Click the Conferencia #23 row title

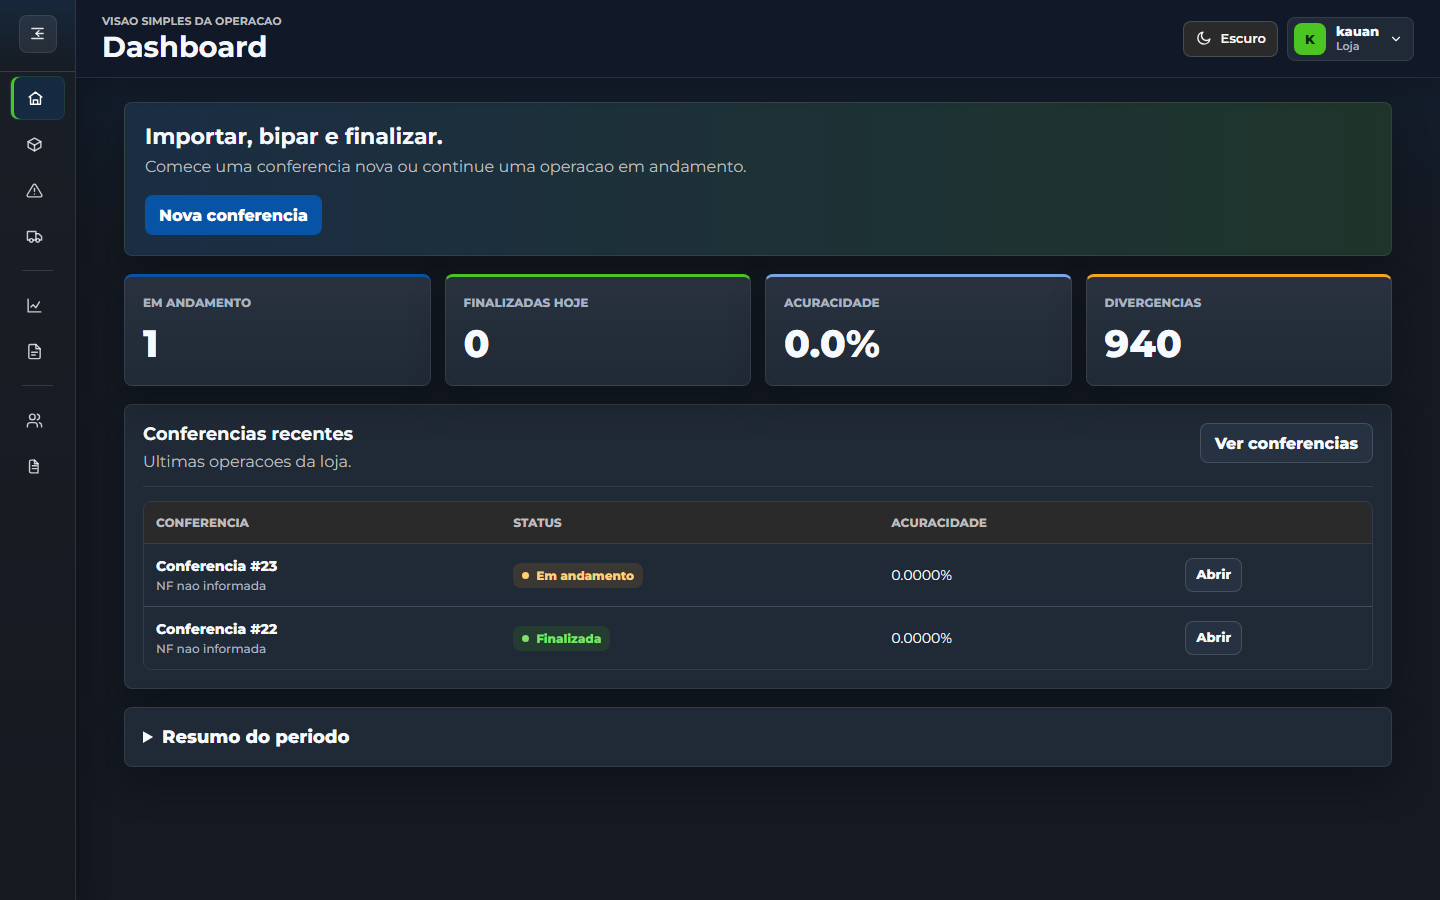pyautogui.click(x=216, y=566)
